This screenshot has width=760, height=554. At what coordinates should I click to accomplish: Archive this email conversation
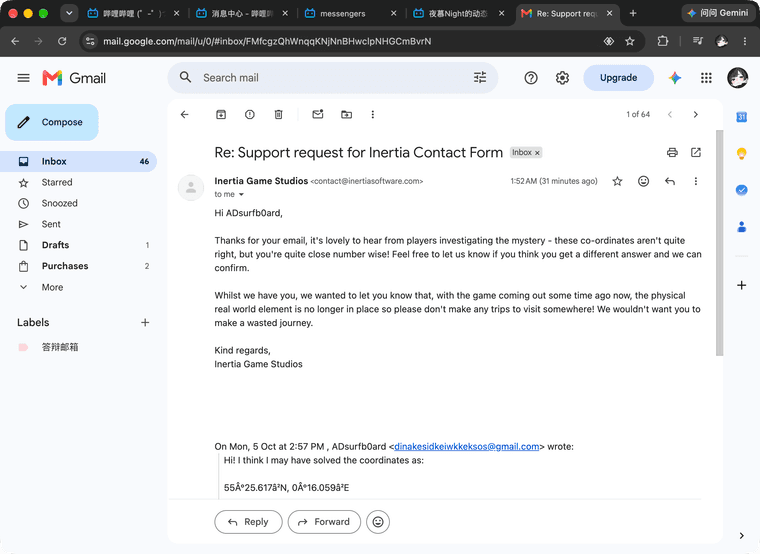(221, 114)
